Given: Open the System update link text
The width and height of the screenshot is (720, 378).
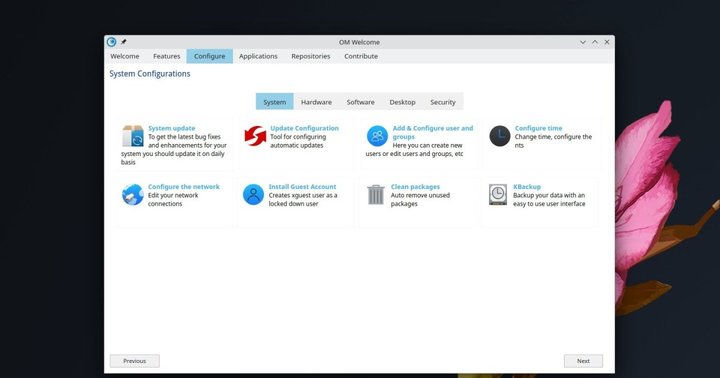Looking at the screenshot, I should click(x=172, y=128).
